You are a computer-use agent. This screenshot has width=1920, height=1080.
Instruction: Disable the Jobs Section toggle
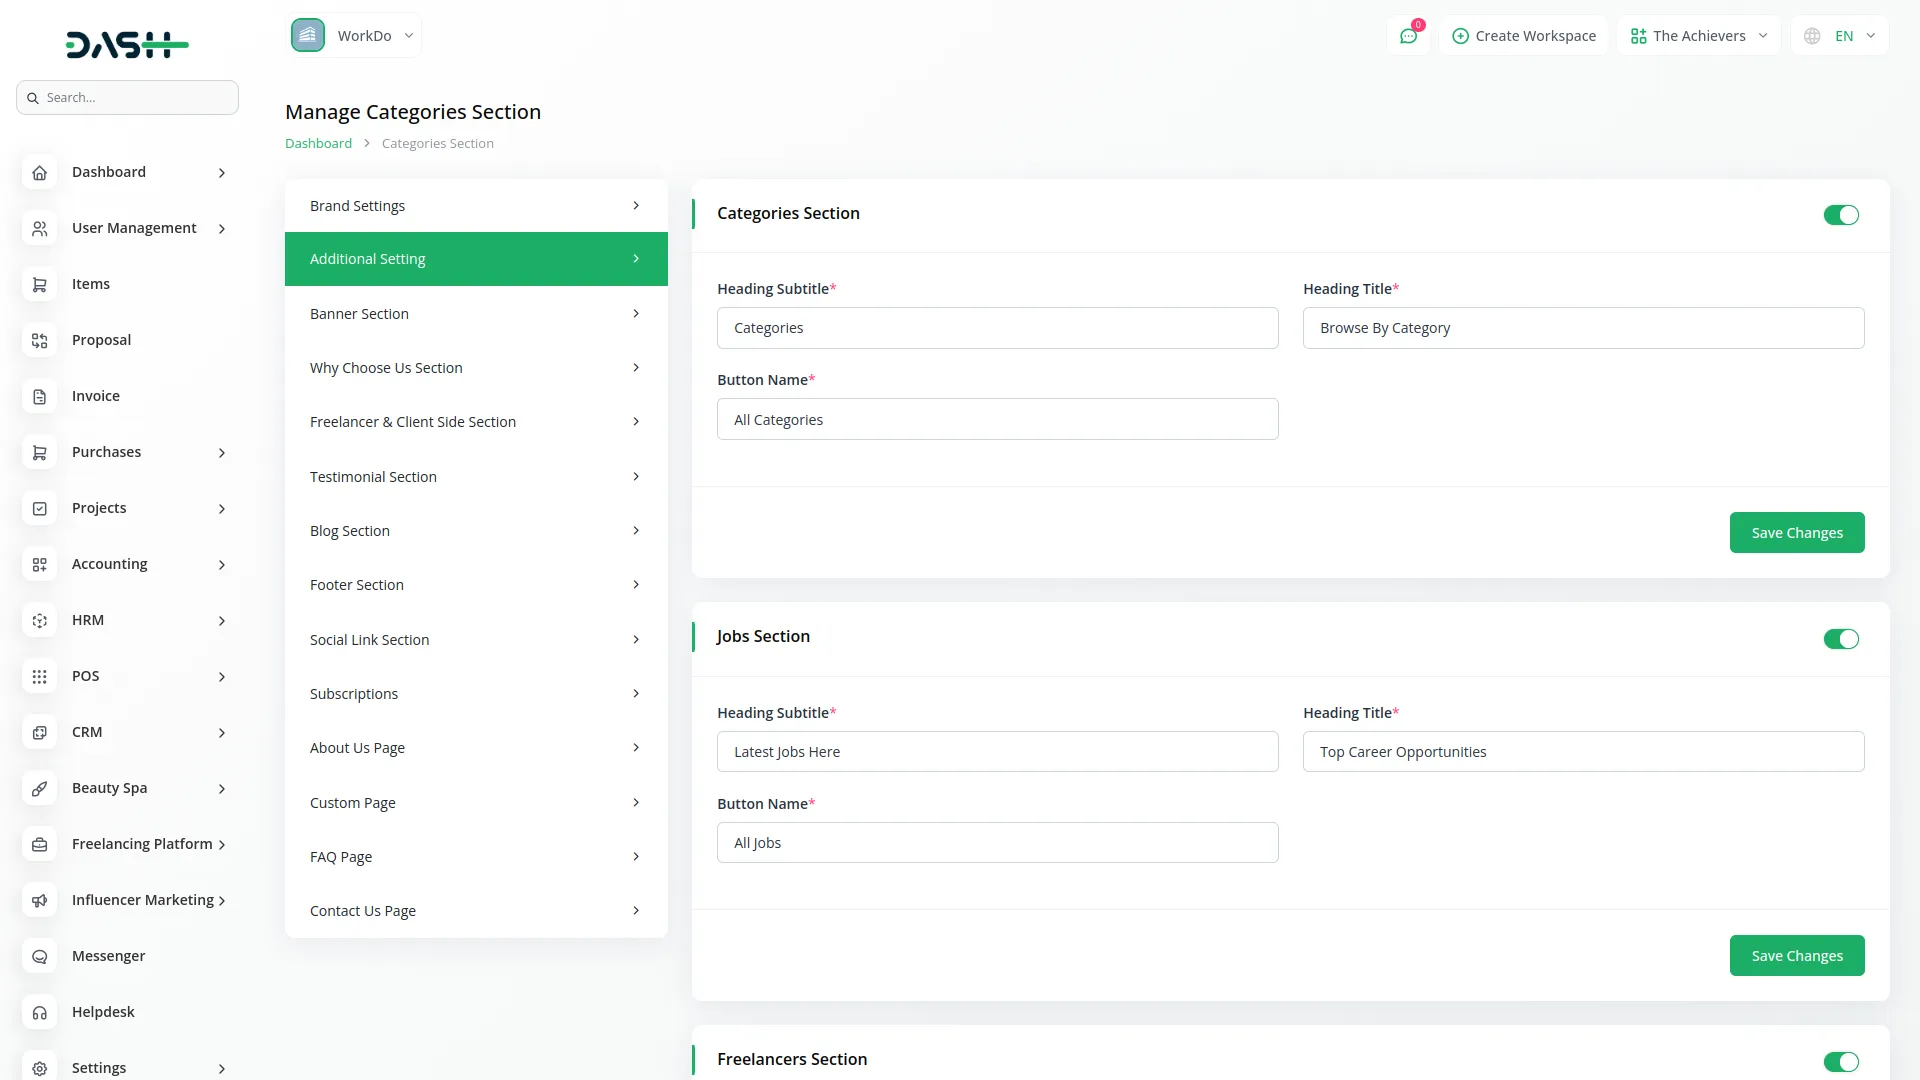1841,639
